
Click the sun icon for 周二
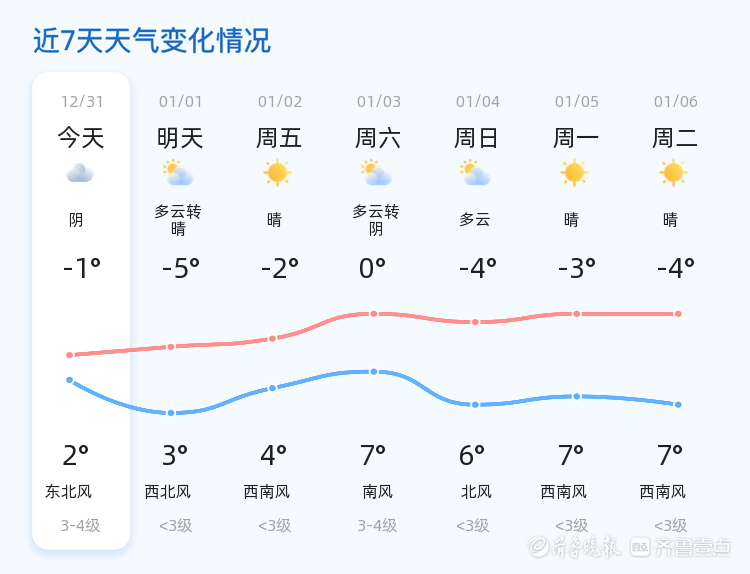coord(673,173)
